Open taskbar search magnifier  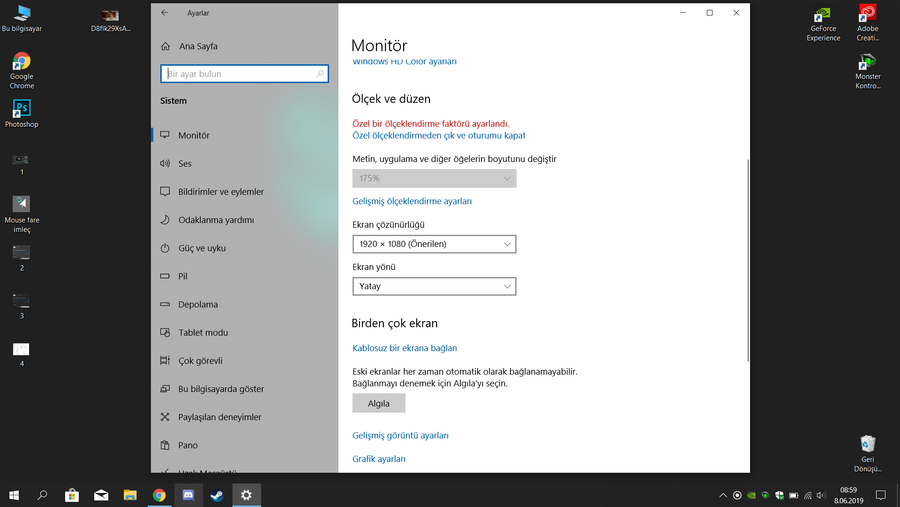[42, 495]
